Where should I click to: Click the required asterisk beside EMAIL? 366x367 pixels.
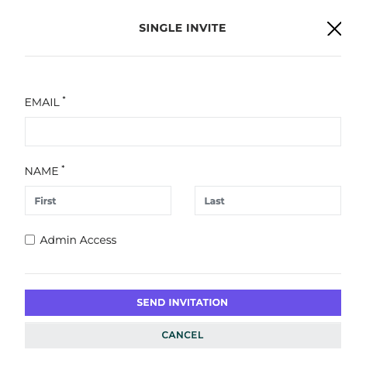click(64, 98)
